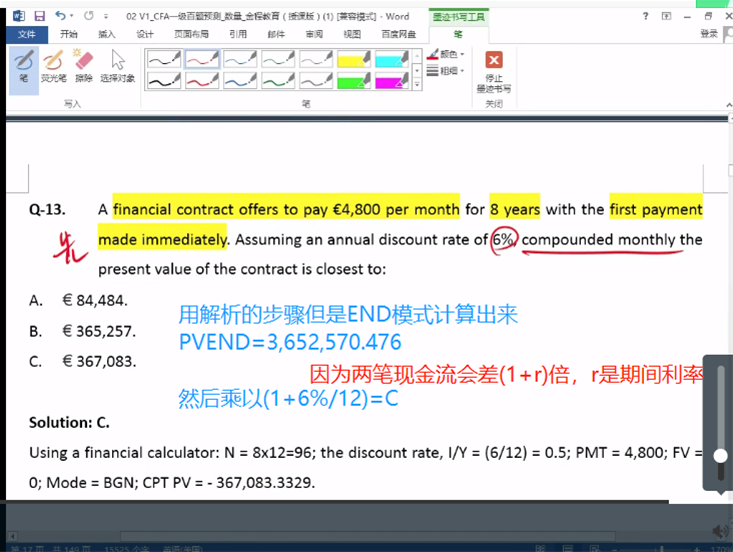Screen dimensions: 733x552
Task: Switch to the Design ribbon tab
Action: click(x=144, y=34)
